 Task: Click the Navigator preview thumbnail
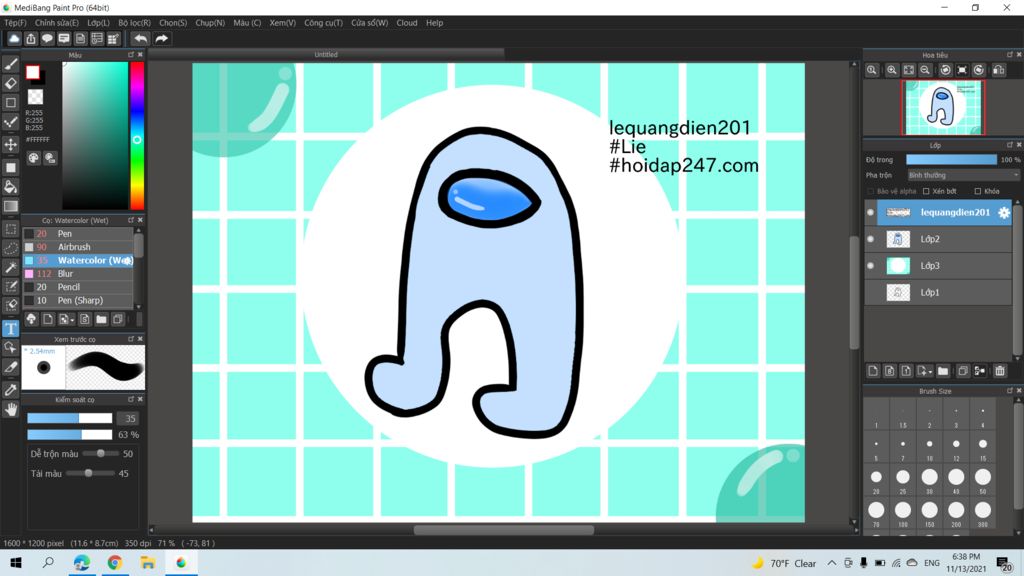click(943, 107)
